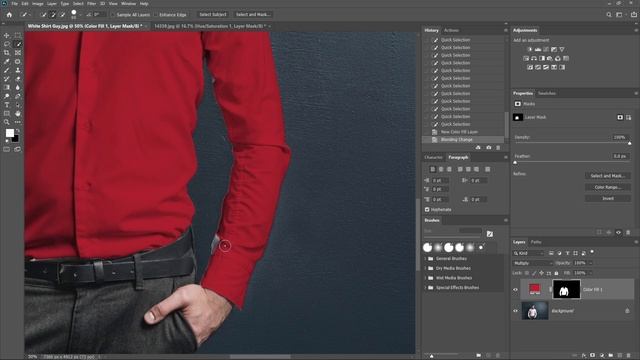Hide the Color Fill 1 layer
The image size is (640, 360).
(x=516, y=289)
